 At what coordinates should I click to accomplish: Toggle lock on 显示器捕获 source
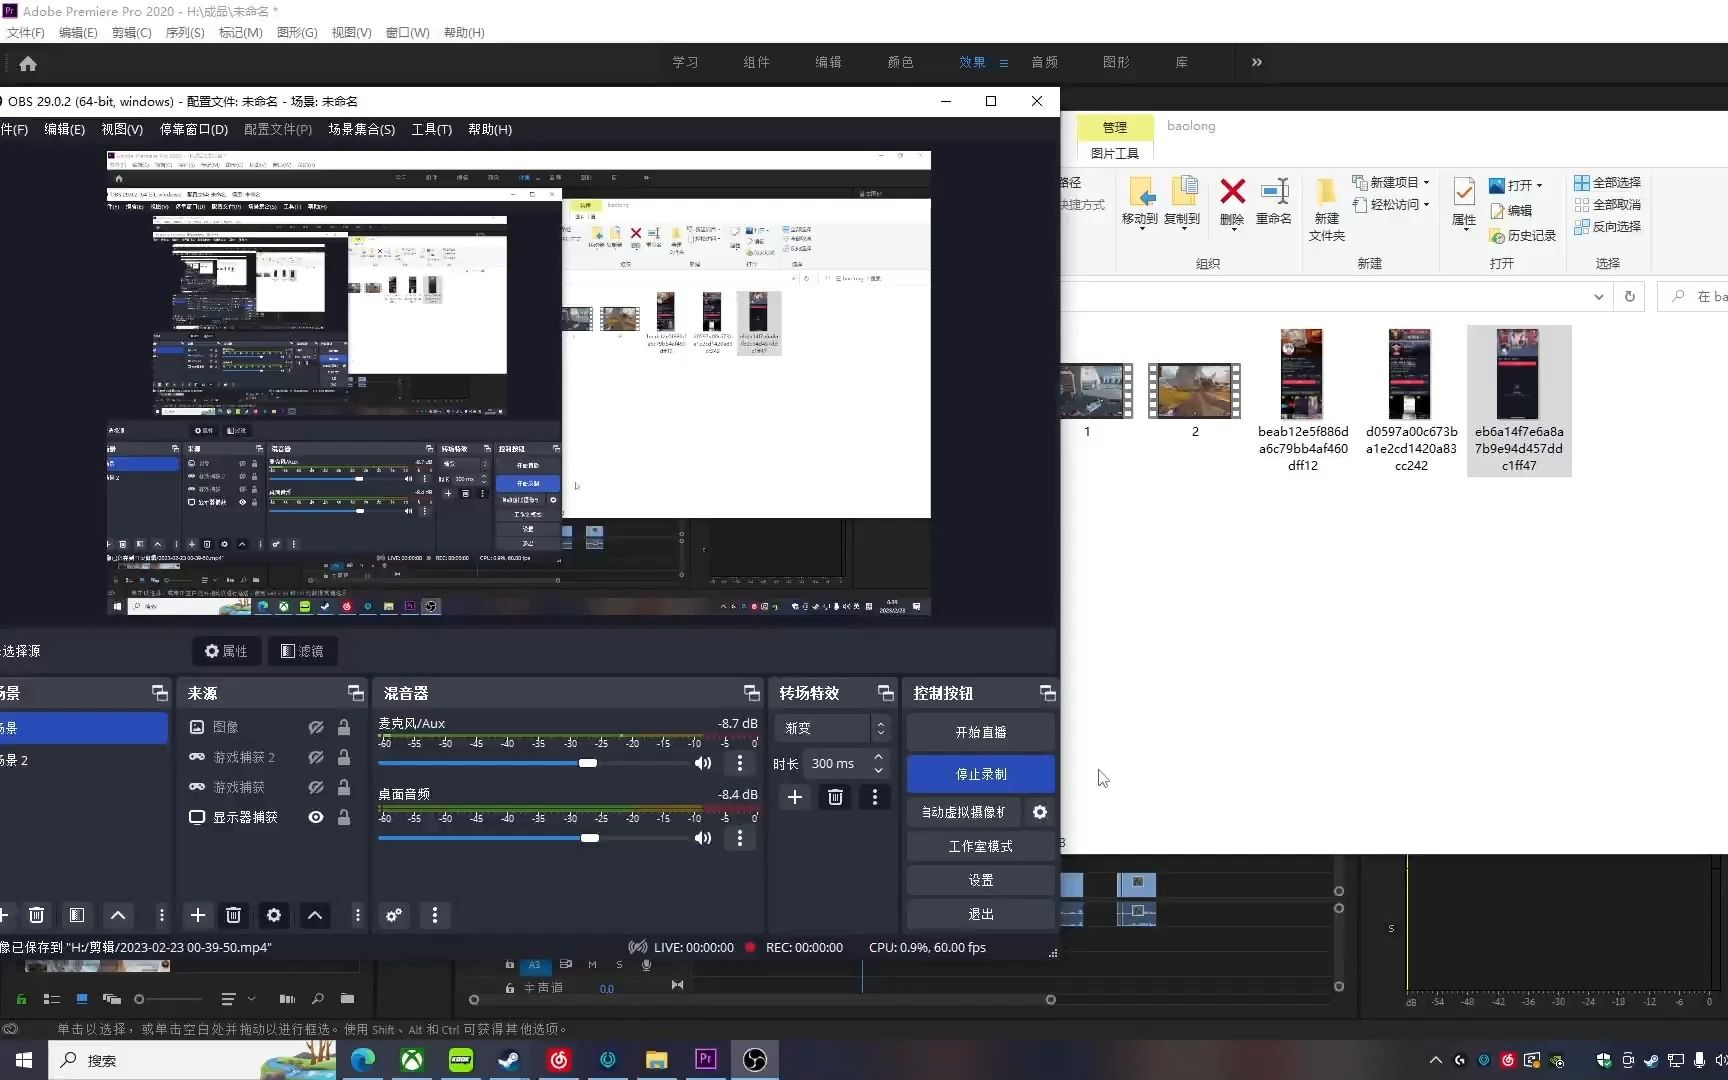coord(344,817)
